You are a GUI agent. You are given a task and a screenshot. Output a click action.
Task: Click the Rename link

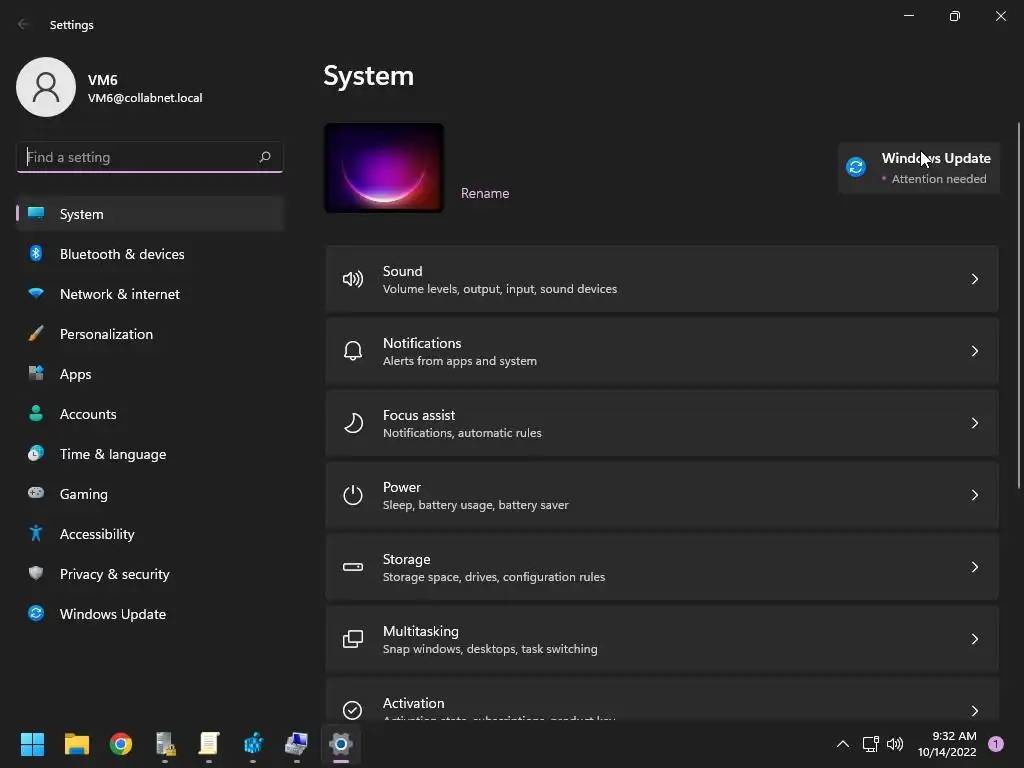pyautogui.click(x=485, y=193)
